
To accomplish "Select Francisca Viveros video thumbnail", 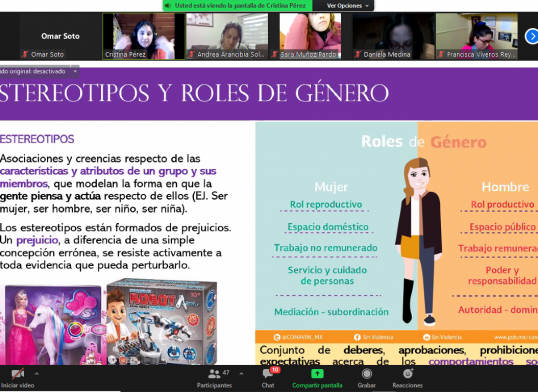I will click(x=477, y=36).
